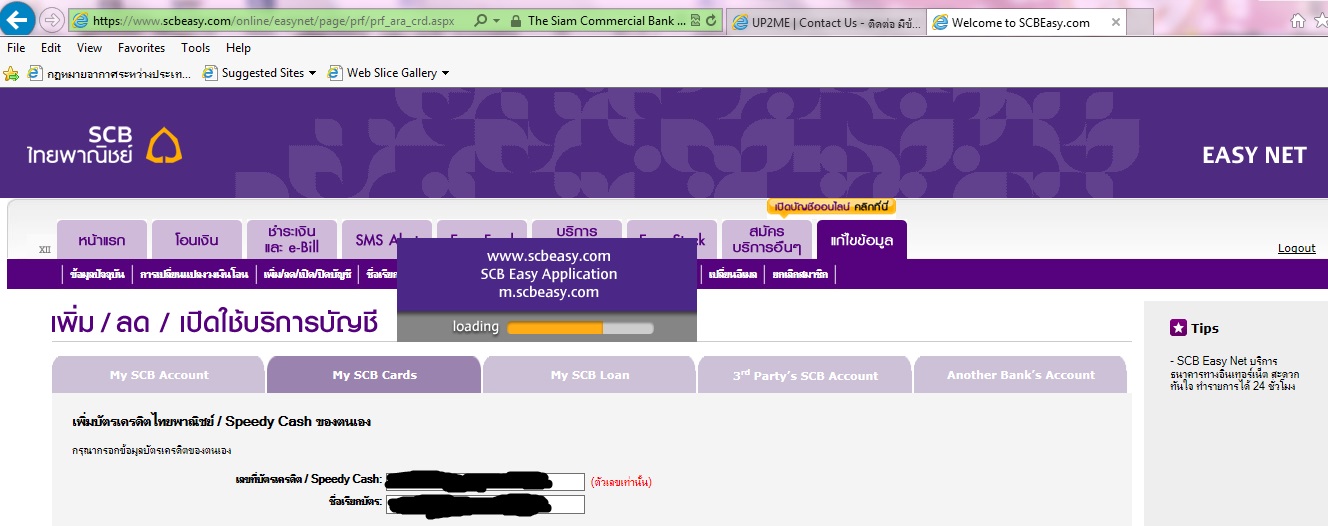Open the browser Home icon
The height and width of the screenshot is (526, 1328).
coord(1297,21)
